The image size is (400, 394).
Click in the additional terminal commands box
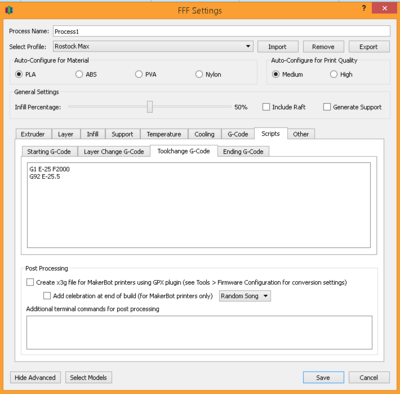[x=199, y=332]
